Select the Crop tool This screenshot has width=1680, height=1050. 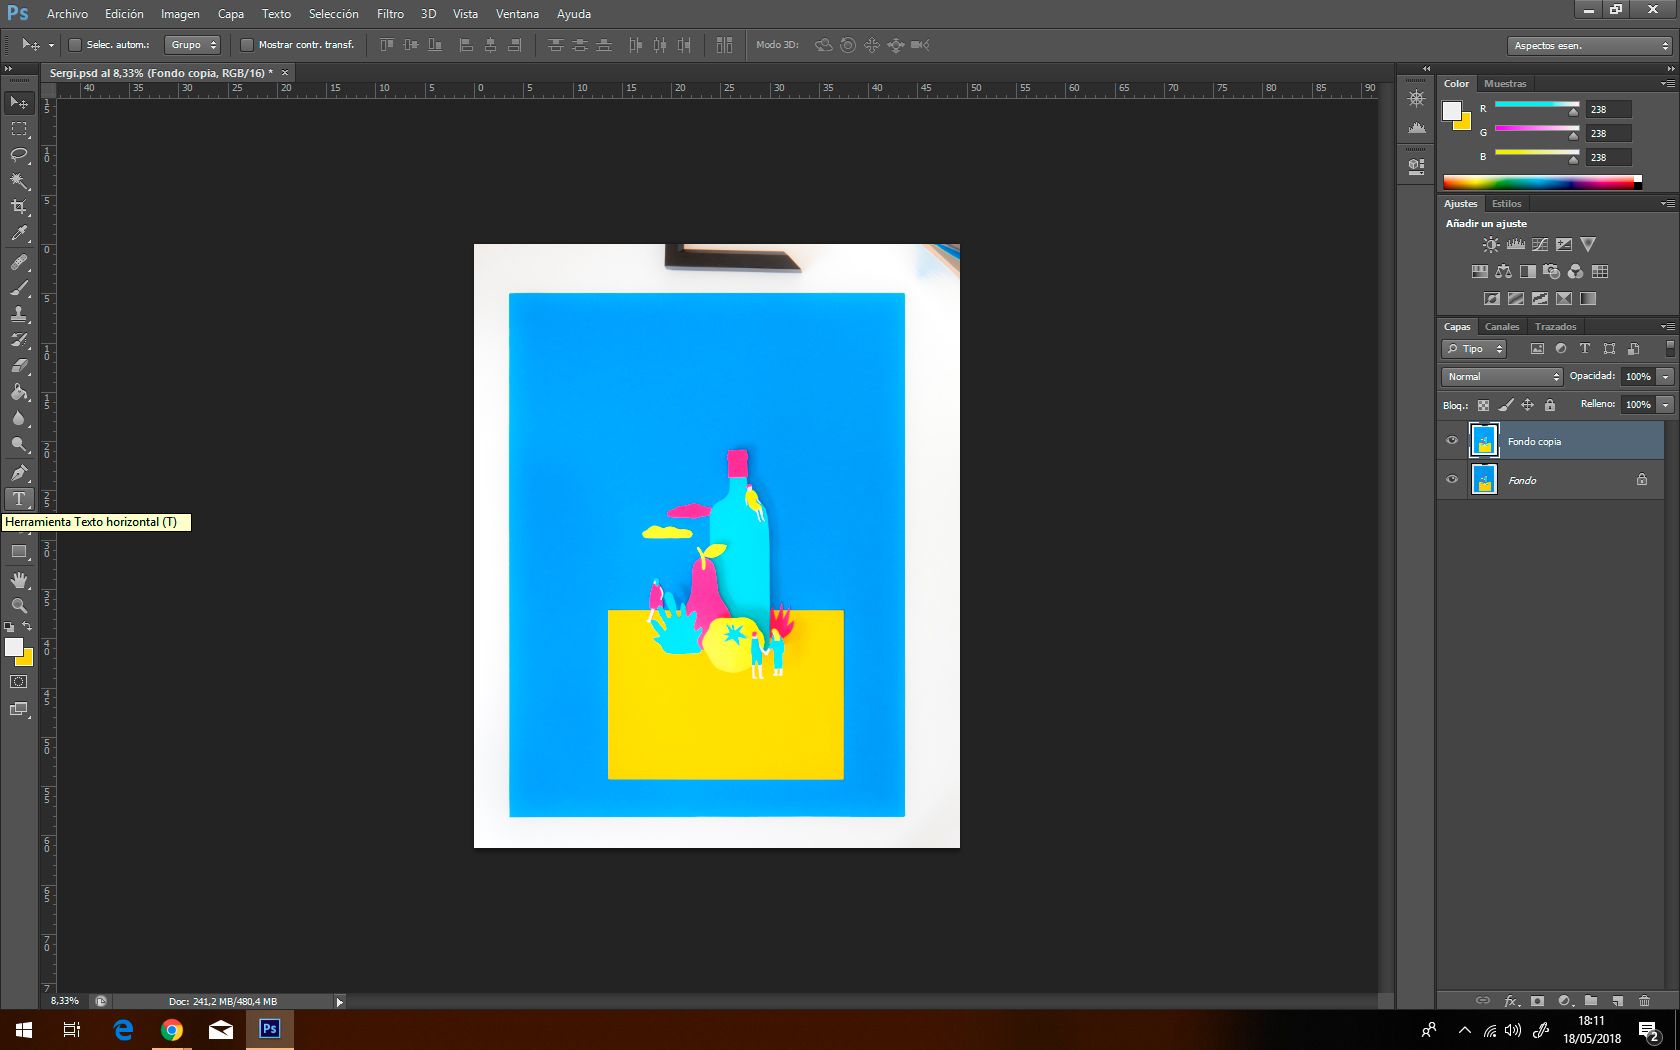click(x=19, y=207)
